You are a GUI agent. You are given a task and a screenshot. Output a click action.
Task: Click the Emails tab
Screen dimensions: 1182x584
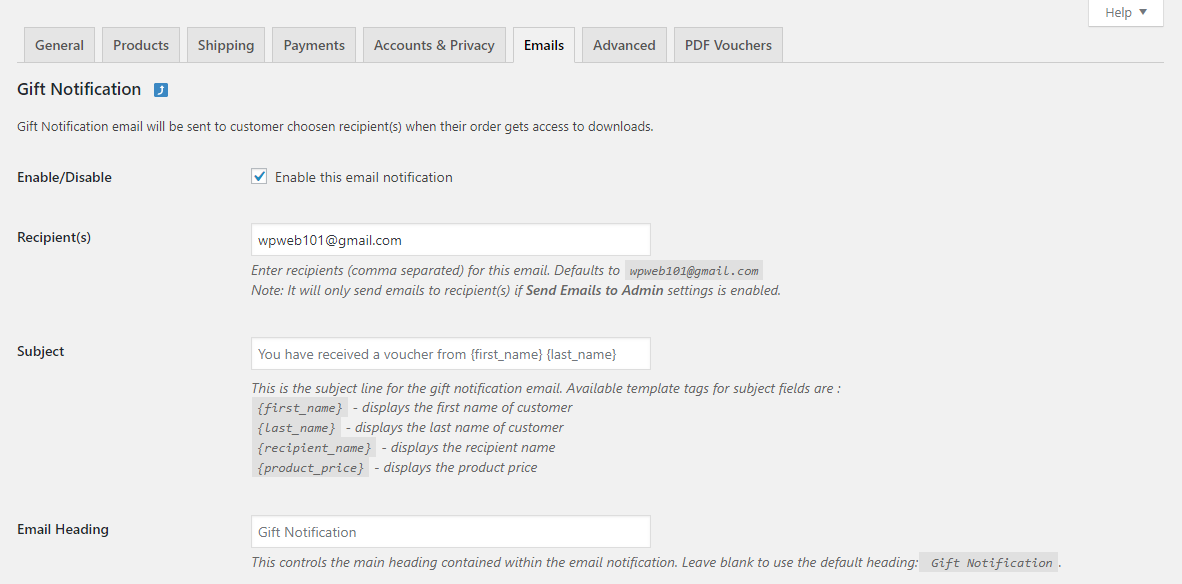(544, 45)
